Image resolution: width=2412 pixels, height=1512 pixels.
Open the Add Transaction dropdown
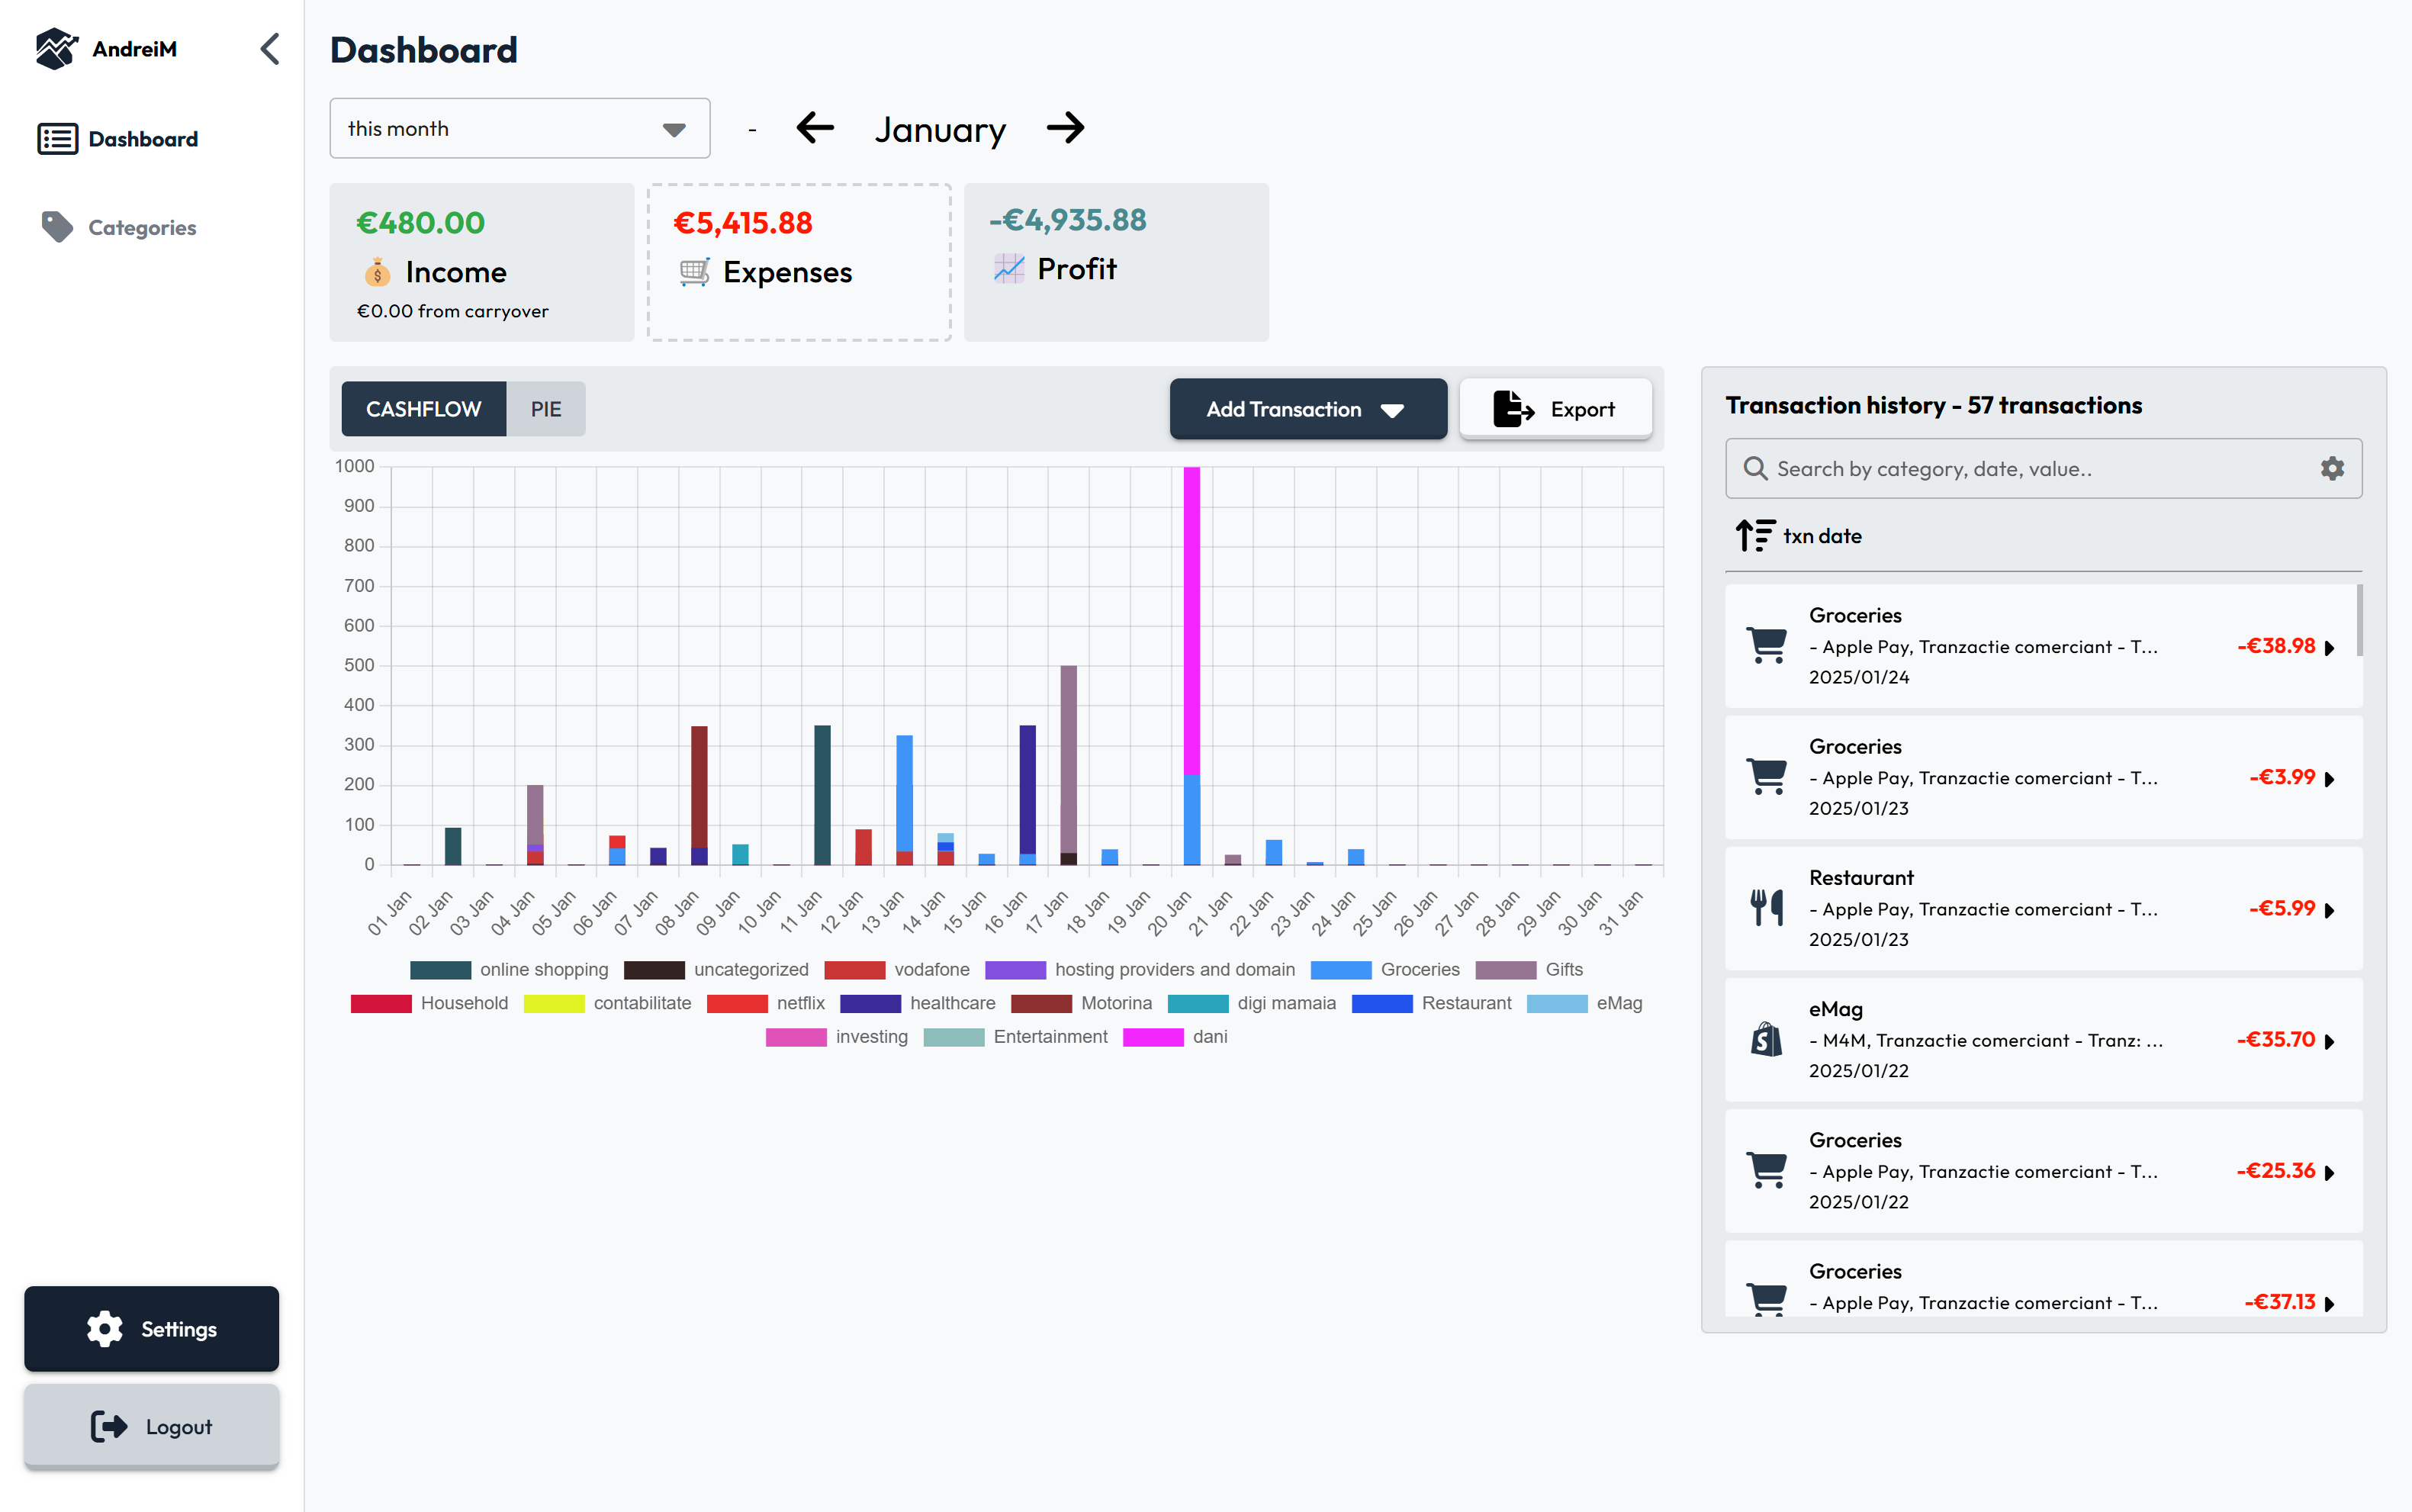[x=1308, y=409]
